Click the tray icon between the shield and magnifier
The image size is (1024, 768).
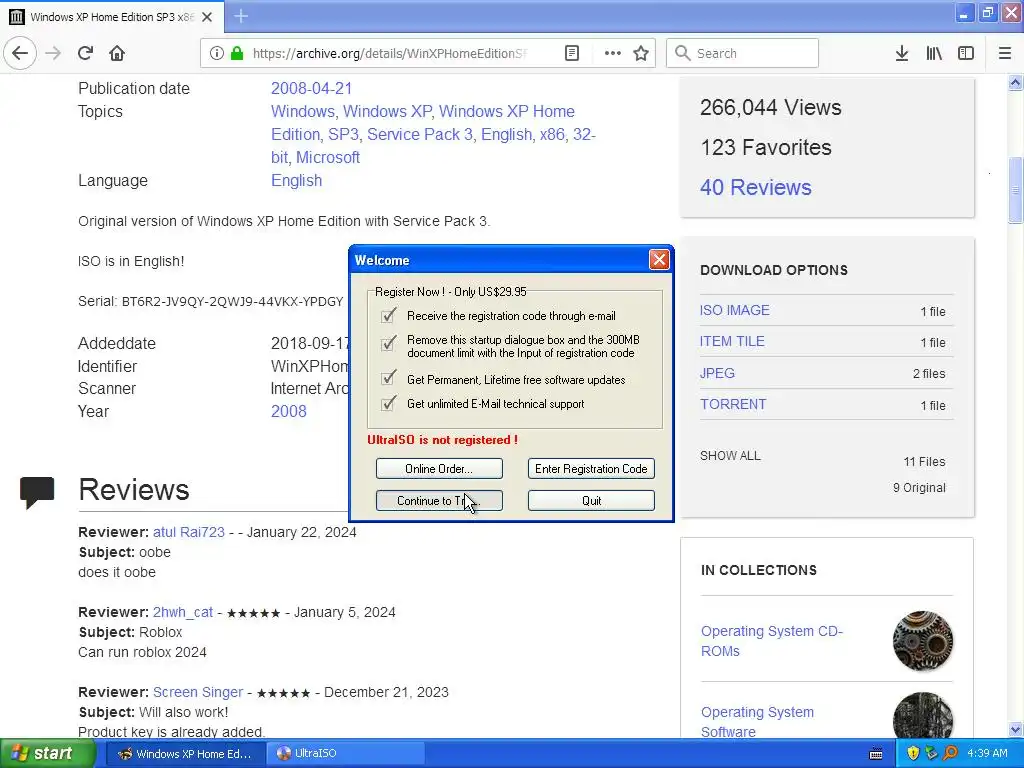tap(931, 753)
